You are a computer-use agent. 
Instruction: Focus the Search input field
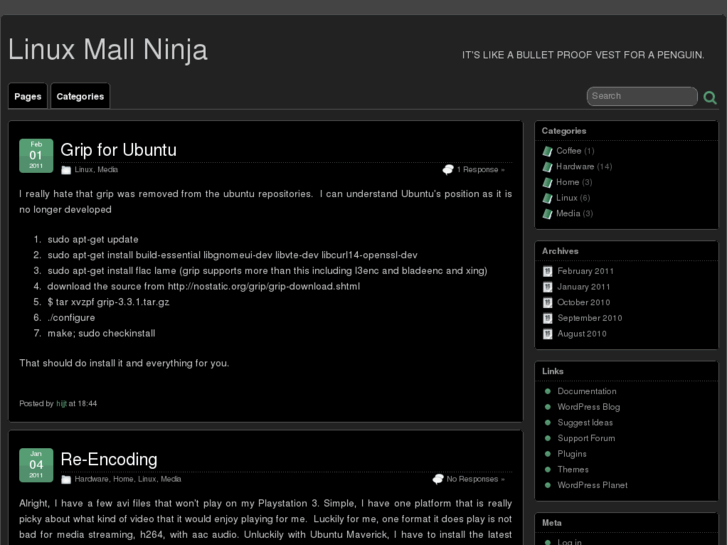[x=642, y=96]
